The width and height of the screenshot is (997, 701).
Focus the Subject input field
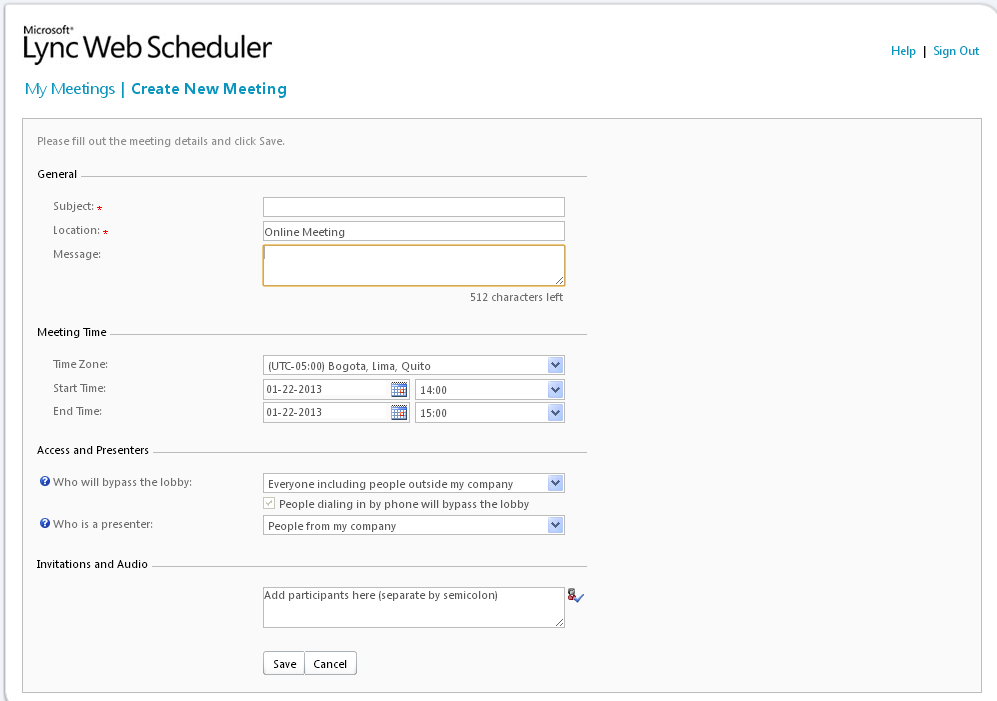pyautogui.click(x=413, y=207)
